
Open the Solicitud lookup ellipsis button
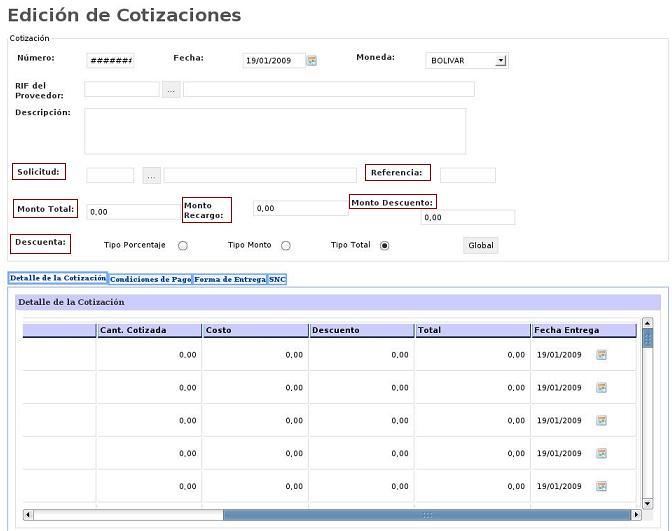click(x=152, y=176)
